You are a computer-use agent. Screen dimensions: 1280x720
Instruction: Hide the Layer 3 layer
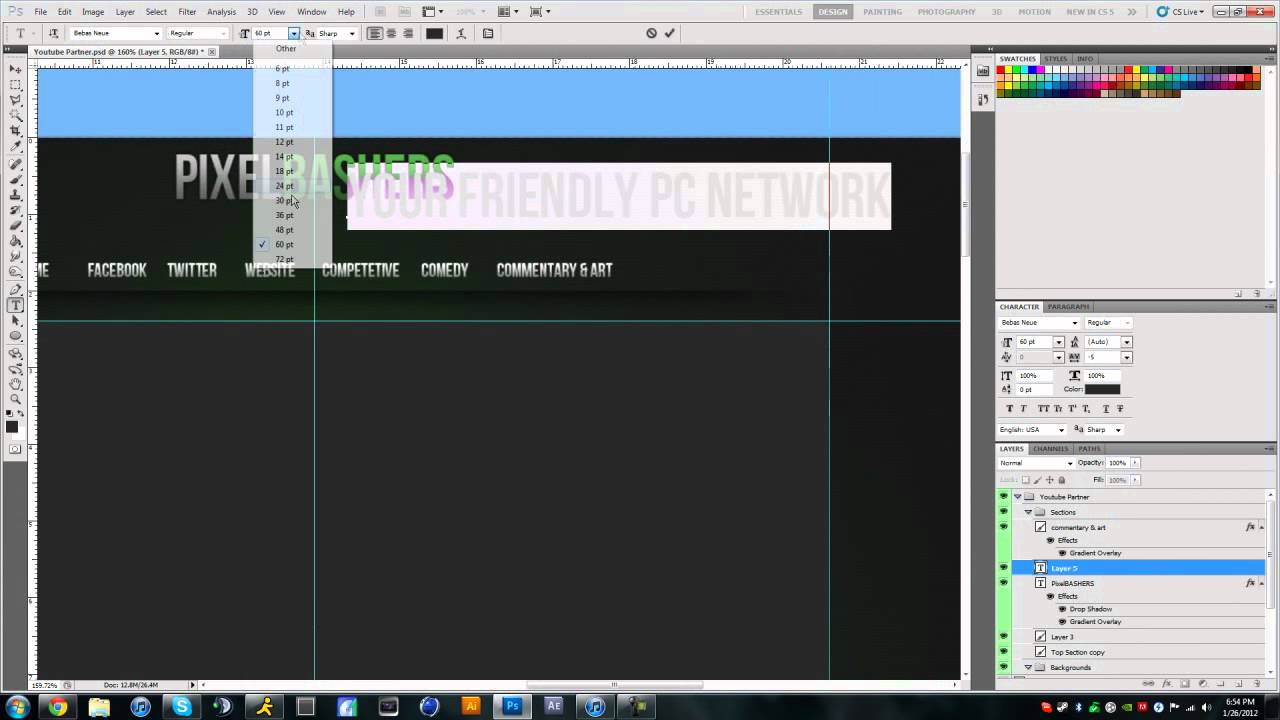pos(1003,637)
